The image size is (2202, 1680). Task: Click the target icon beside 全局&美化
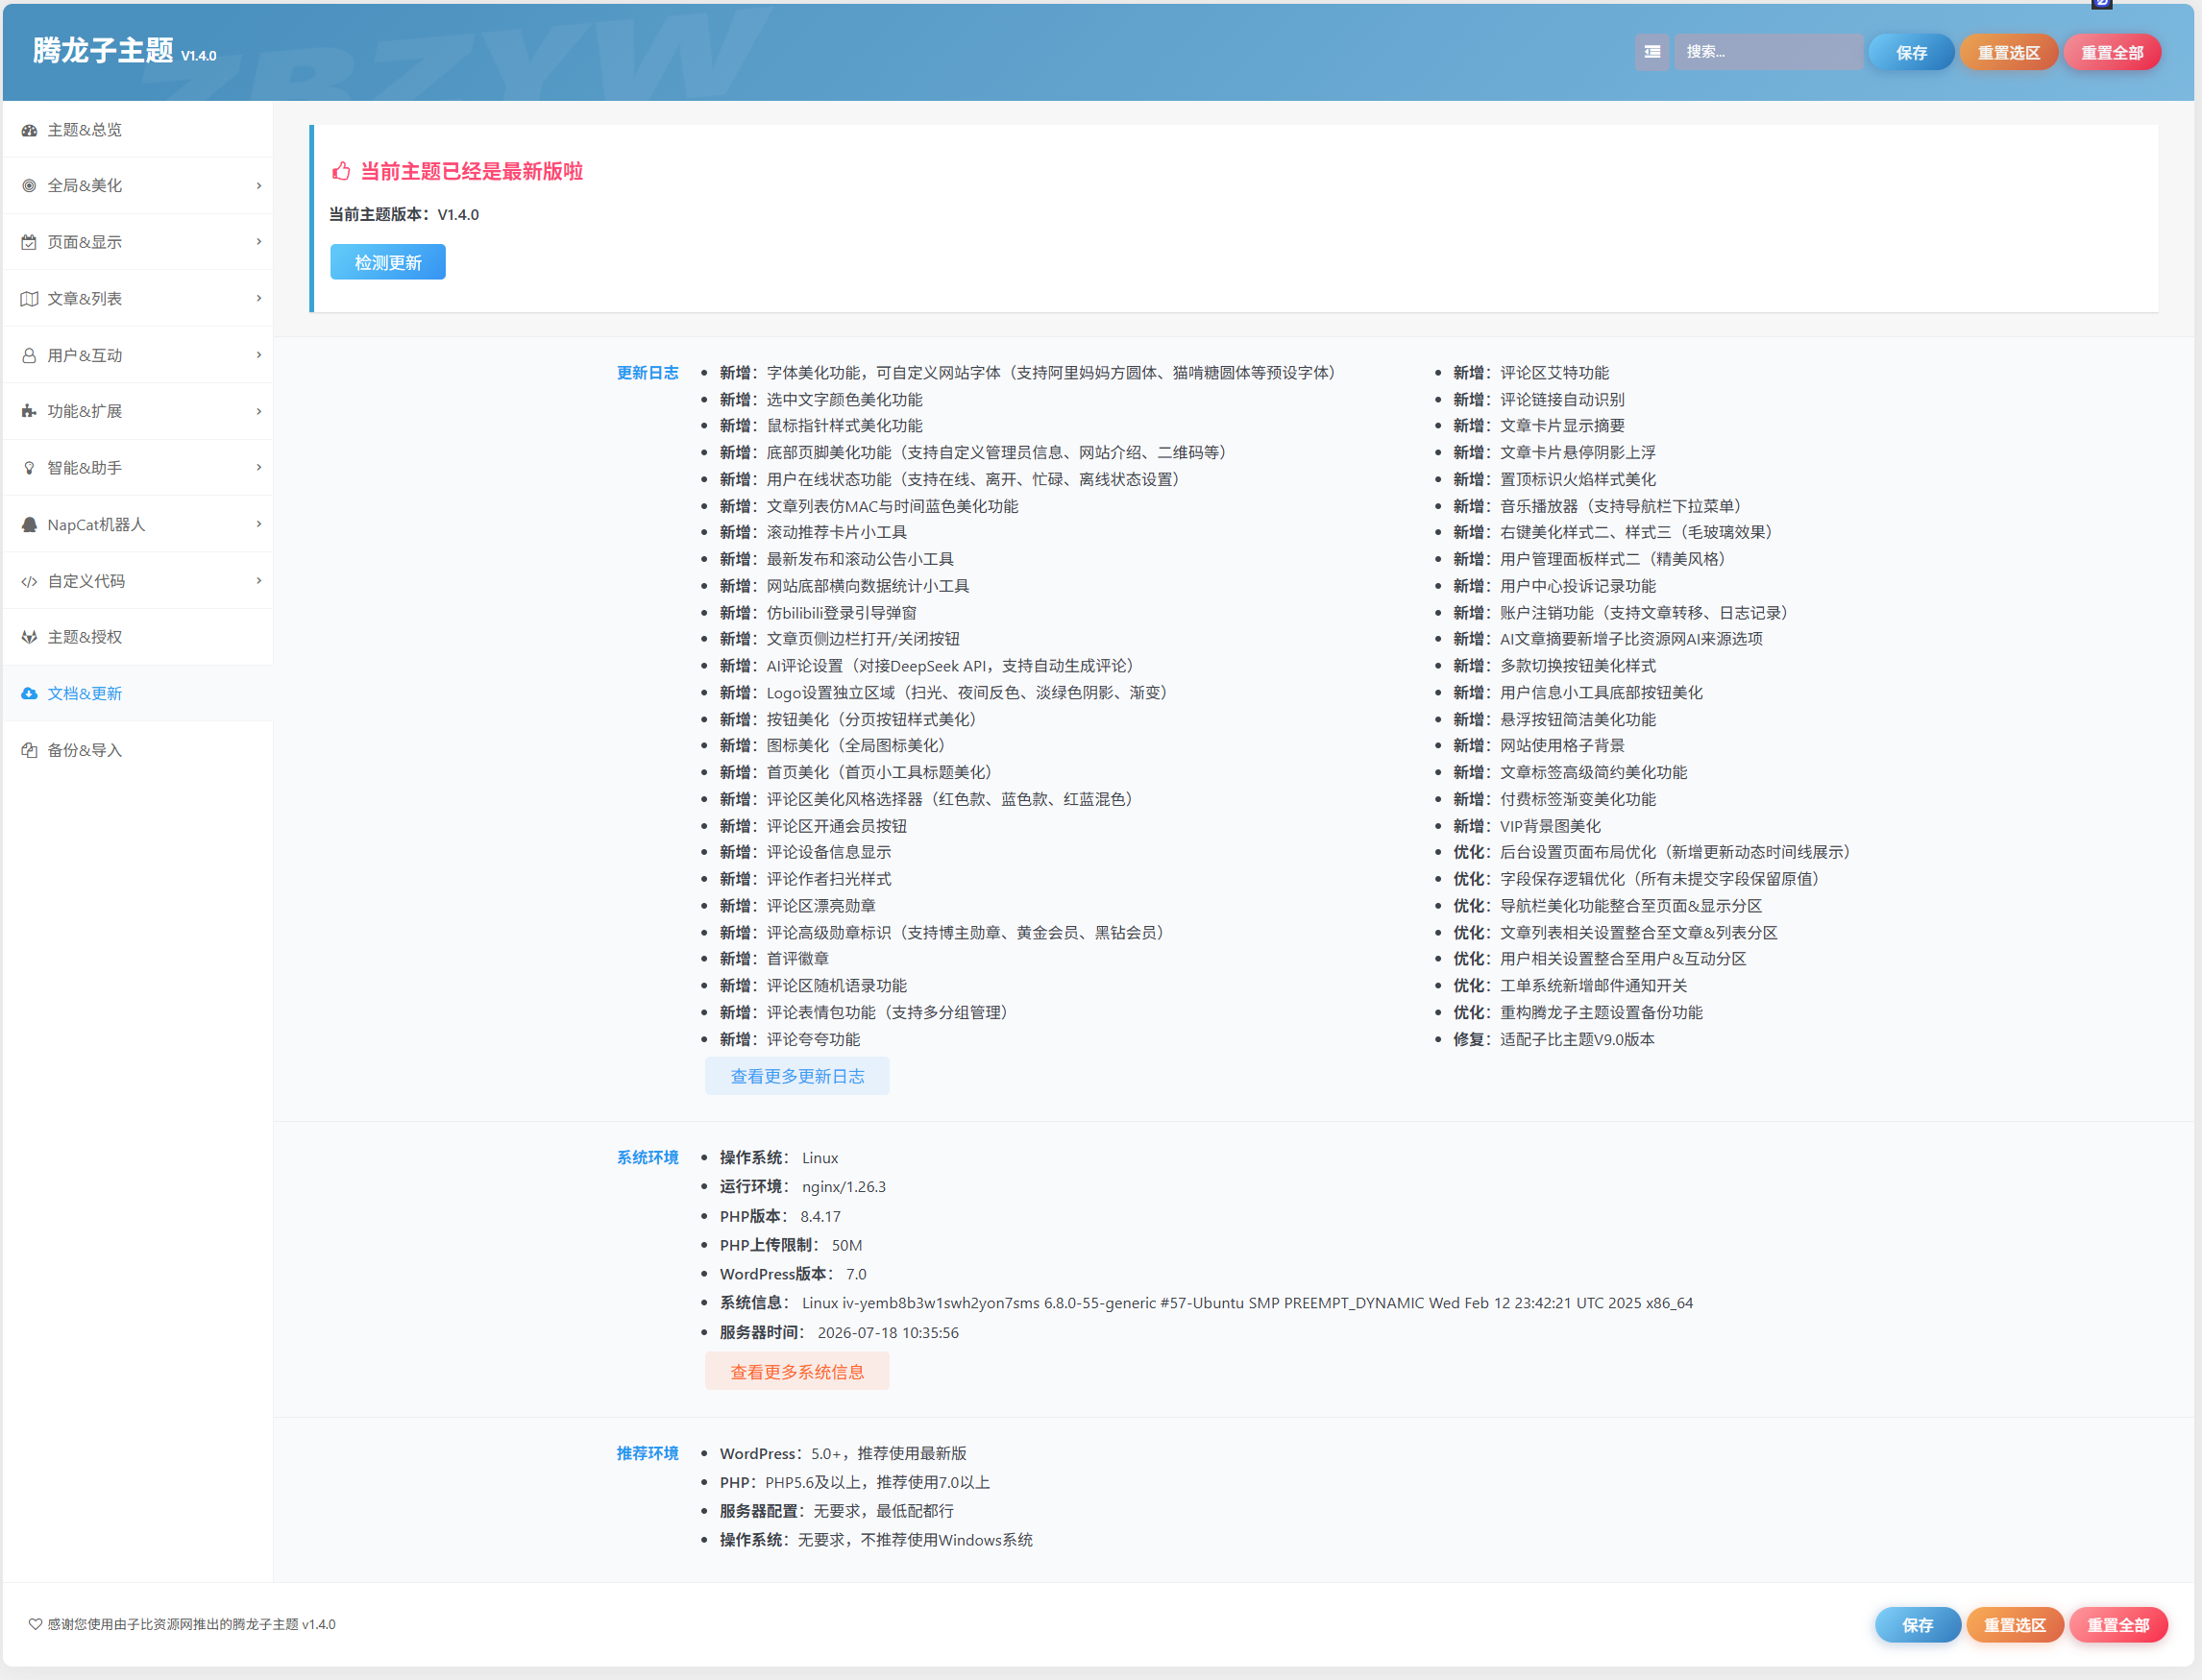[29, 186]
